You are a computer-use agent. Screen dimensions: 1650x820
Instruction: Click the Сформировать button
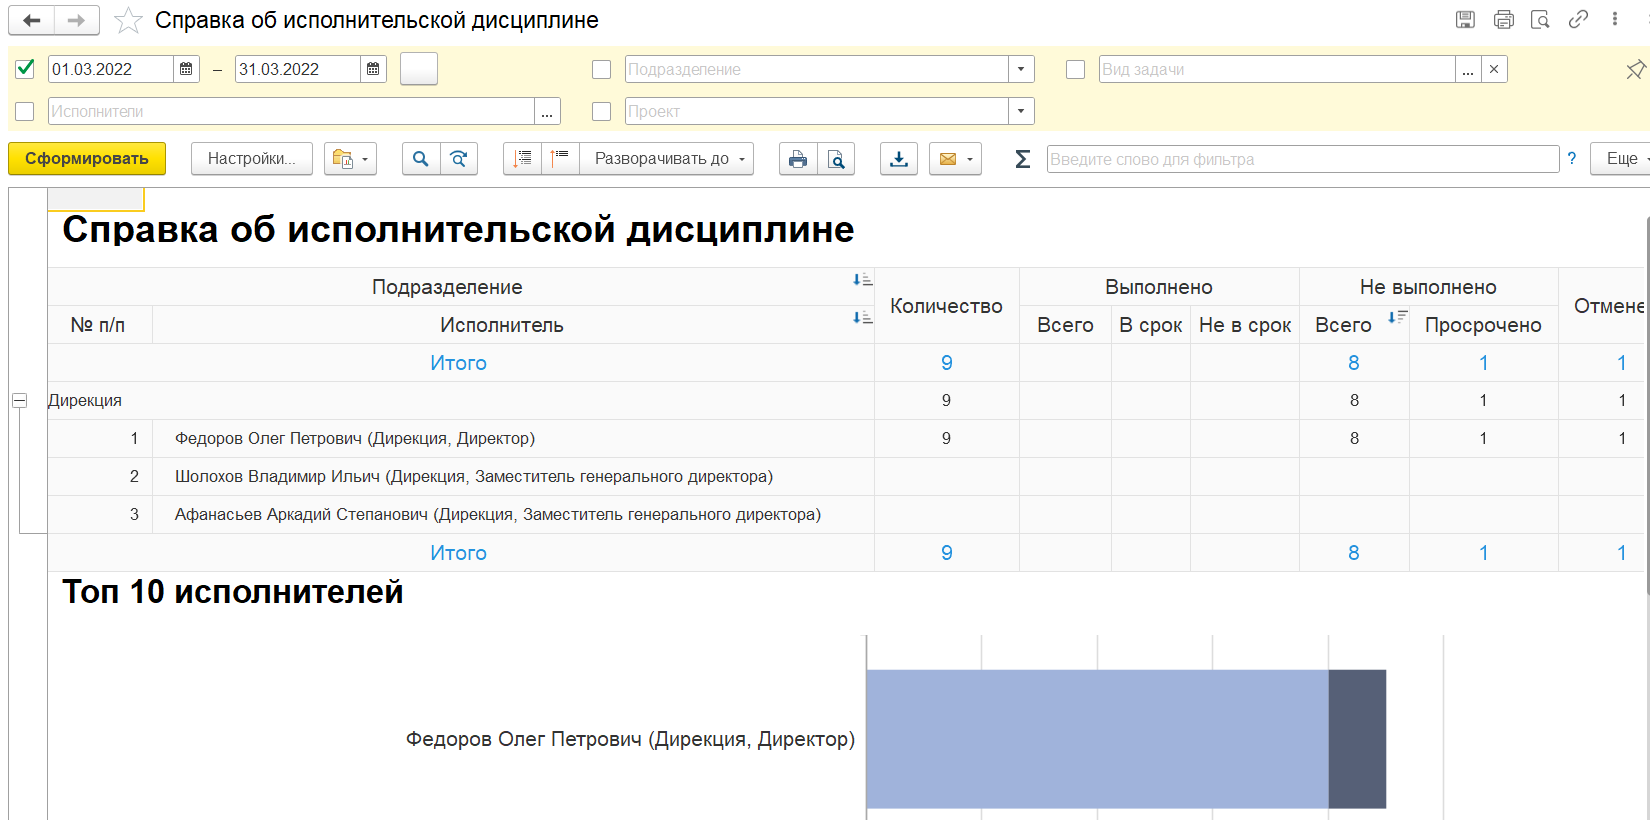click(87, 159)
